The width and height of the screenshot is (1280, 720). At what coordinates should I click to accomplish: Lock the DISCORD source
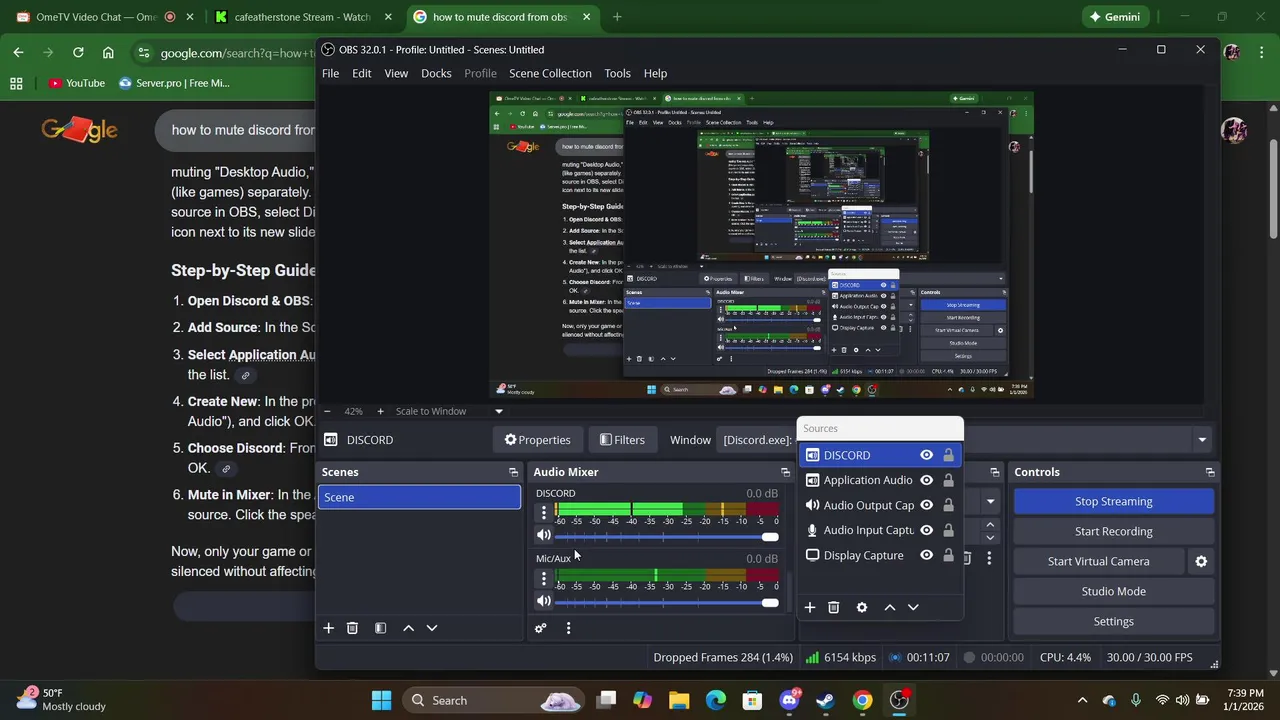(x=948, y=455)
